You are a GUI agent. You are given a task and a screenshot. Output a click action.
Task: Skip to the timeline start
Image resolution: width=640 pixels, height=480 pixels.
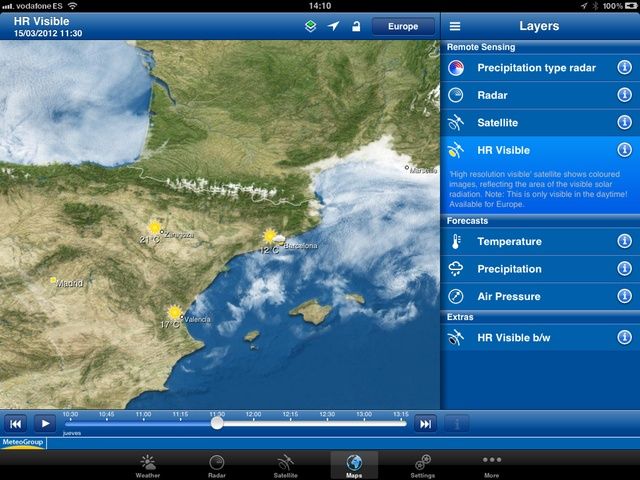point(15,423)
